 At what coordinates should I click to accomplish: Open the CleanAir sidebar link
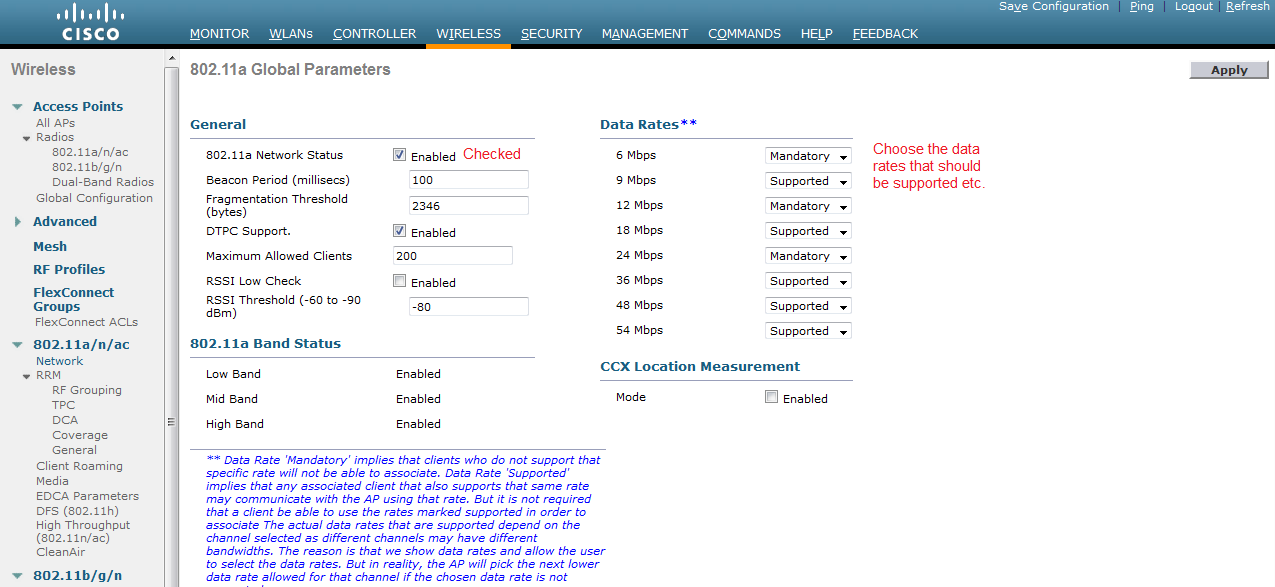pos(60,552)
